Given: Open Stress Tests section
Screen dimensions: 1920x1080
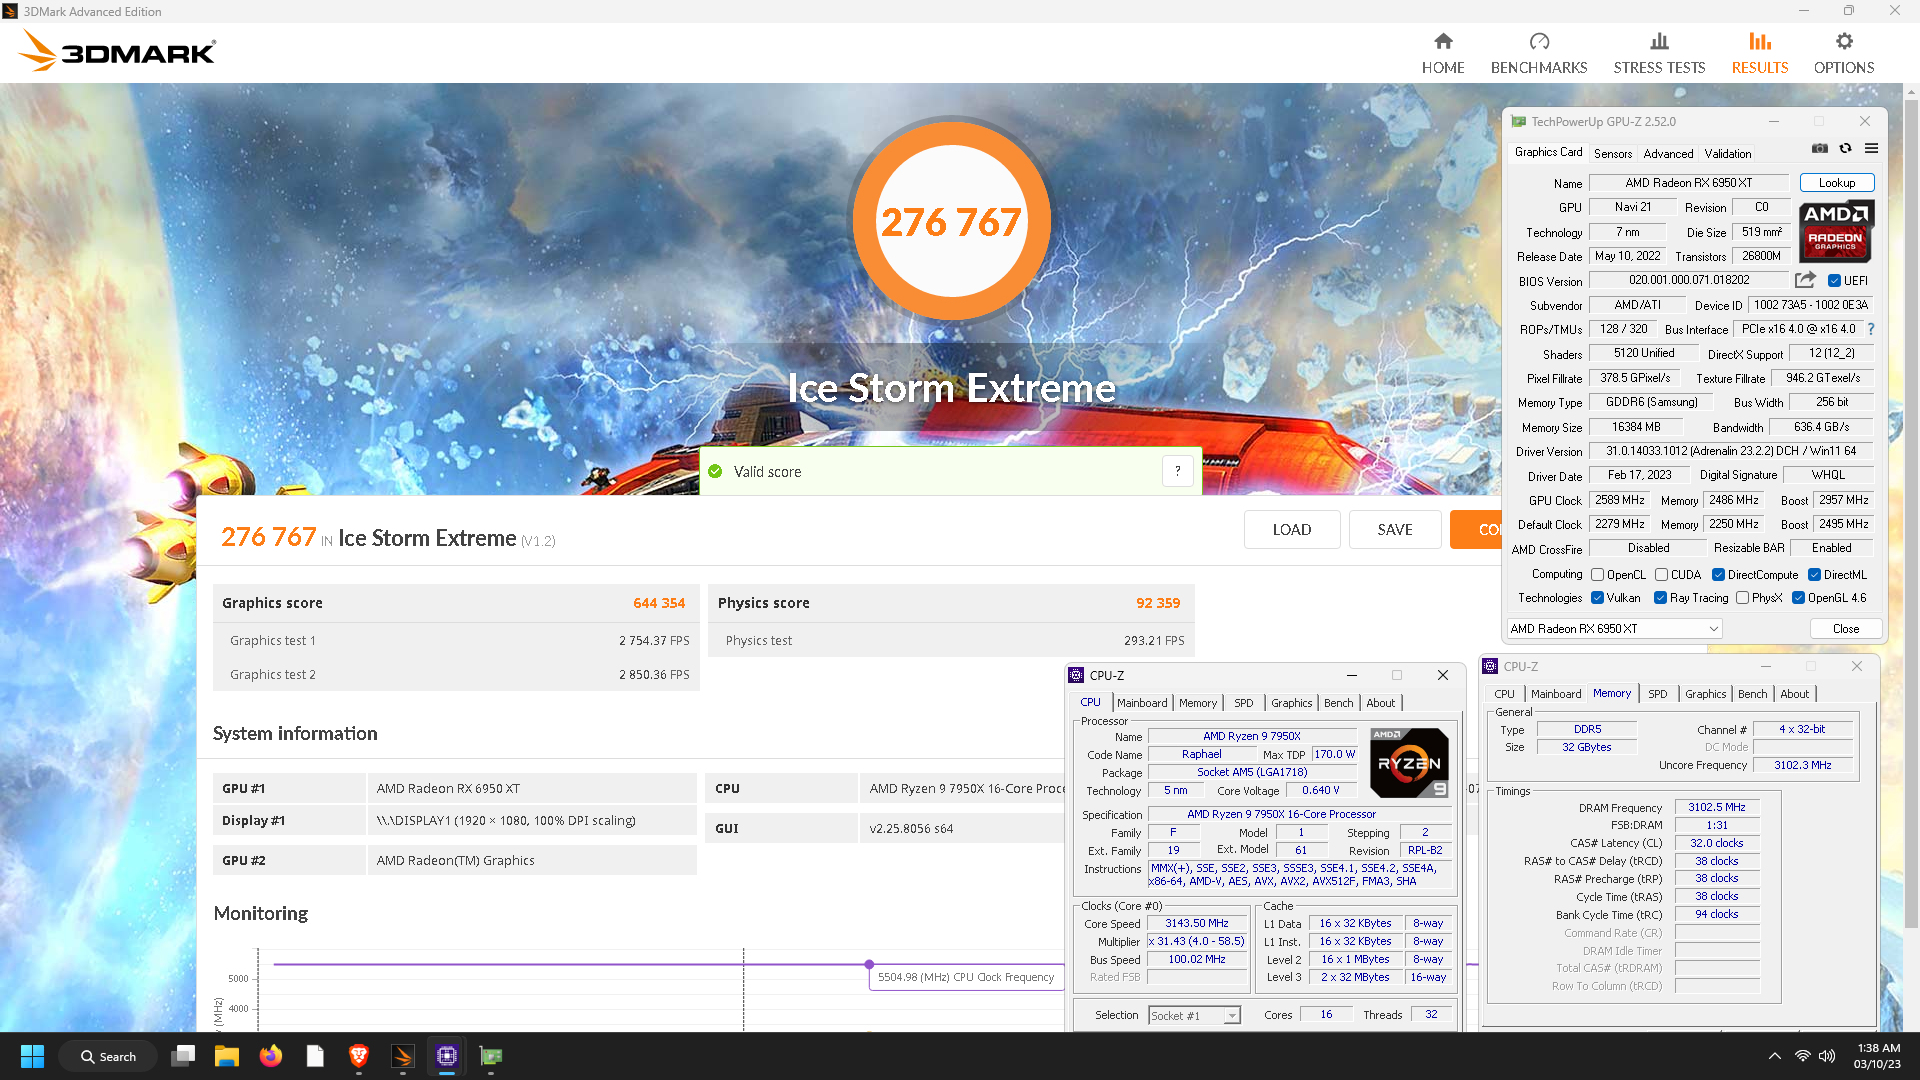Looking at the screenshot, I should coord(1659,53).
